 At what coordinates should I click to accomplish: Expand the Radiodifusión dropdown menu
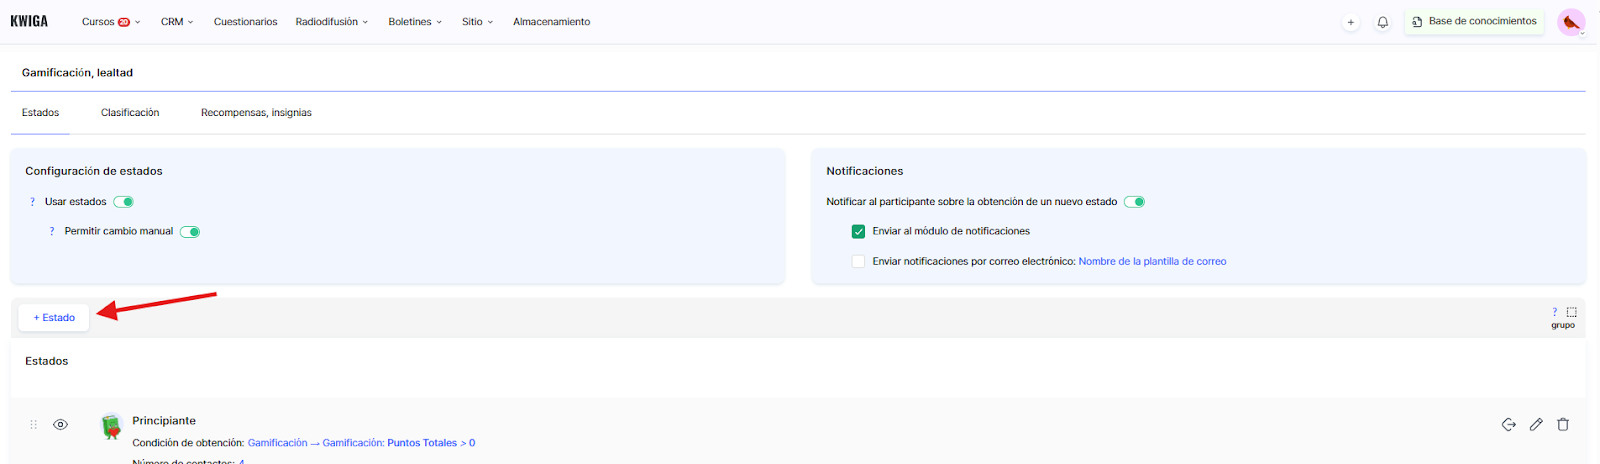click(331, 22)
